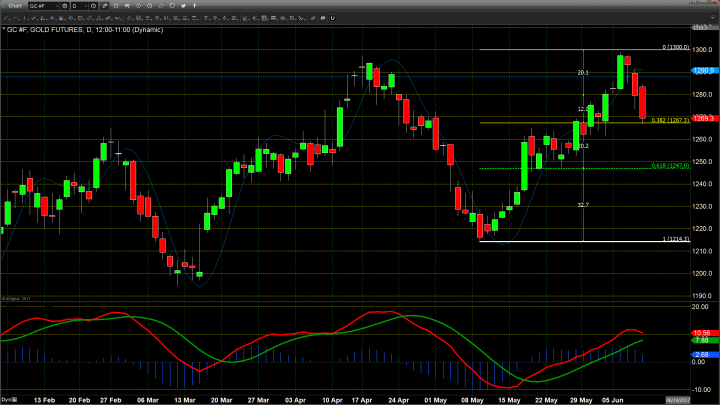Select the up arrow marker tool
720x405 pixels.
click(x=215, y=18)
